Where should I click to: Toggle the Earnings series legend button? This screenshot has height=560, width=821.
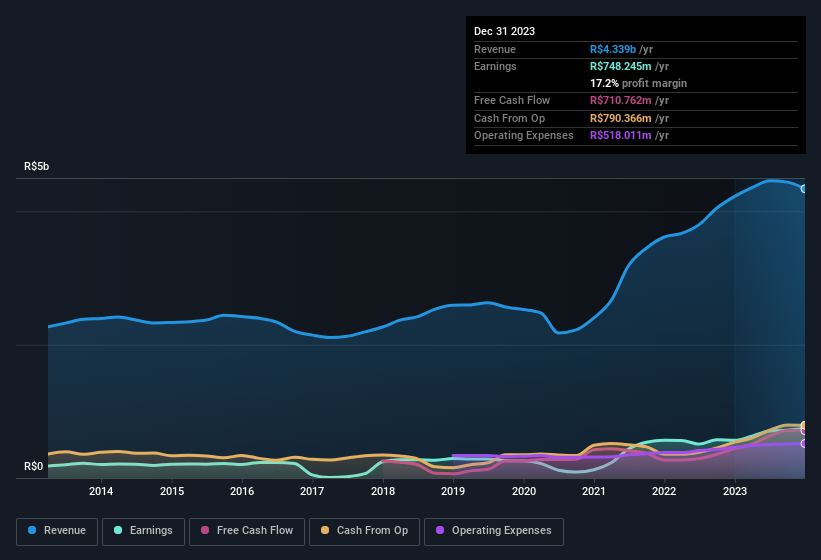[x=143, y=531]
